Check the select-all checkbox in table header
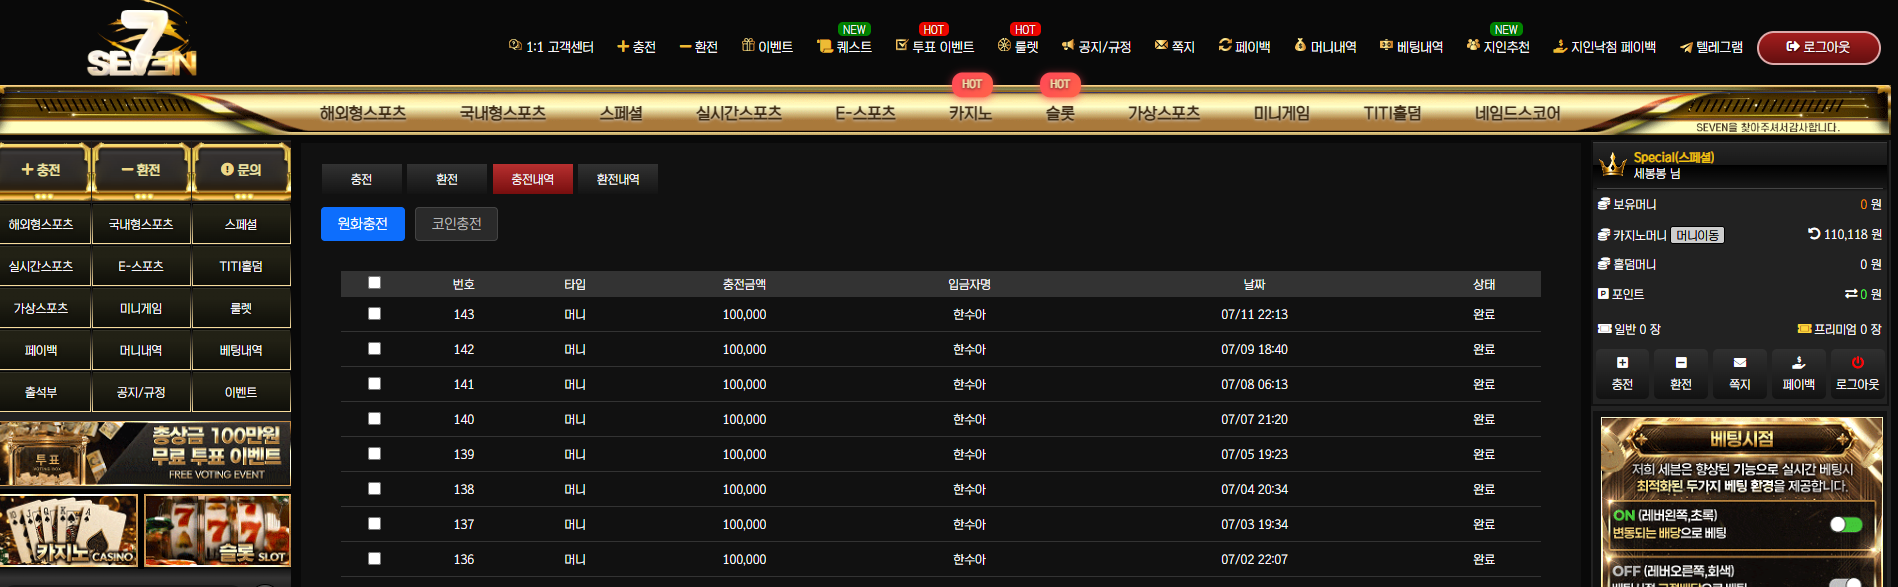Screen dimensions: 1898x587 point(374,283)
